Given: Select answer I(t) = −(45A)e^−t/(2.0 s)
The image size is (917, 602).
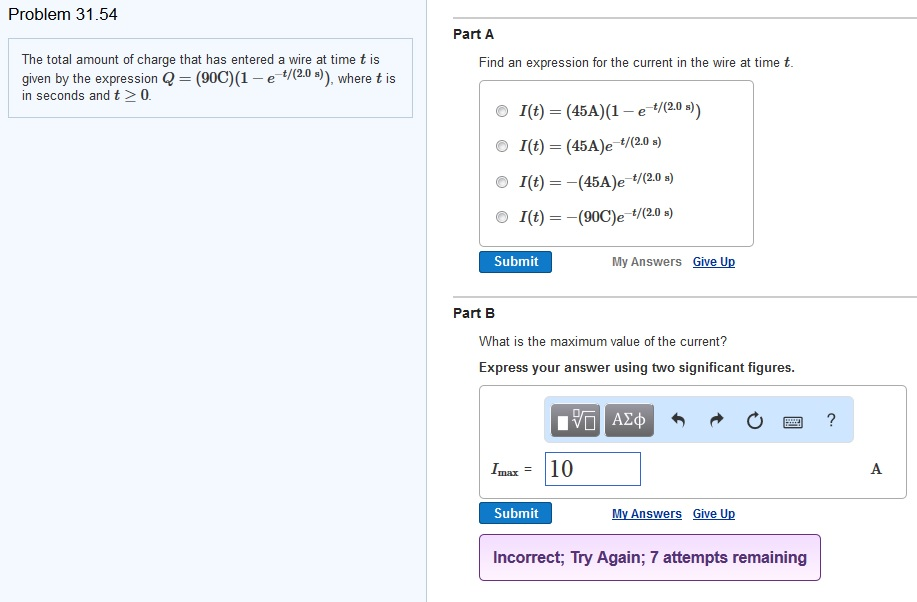Looking at the screenshot, I should (x=502, y=181).
